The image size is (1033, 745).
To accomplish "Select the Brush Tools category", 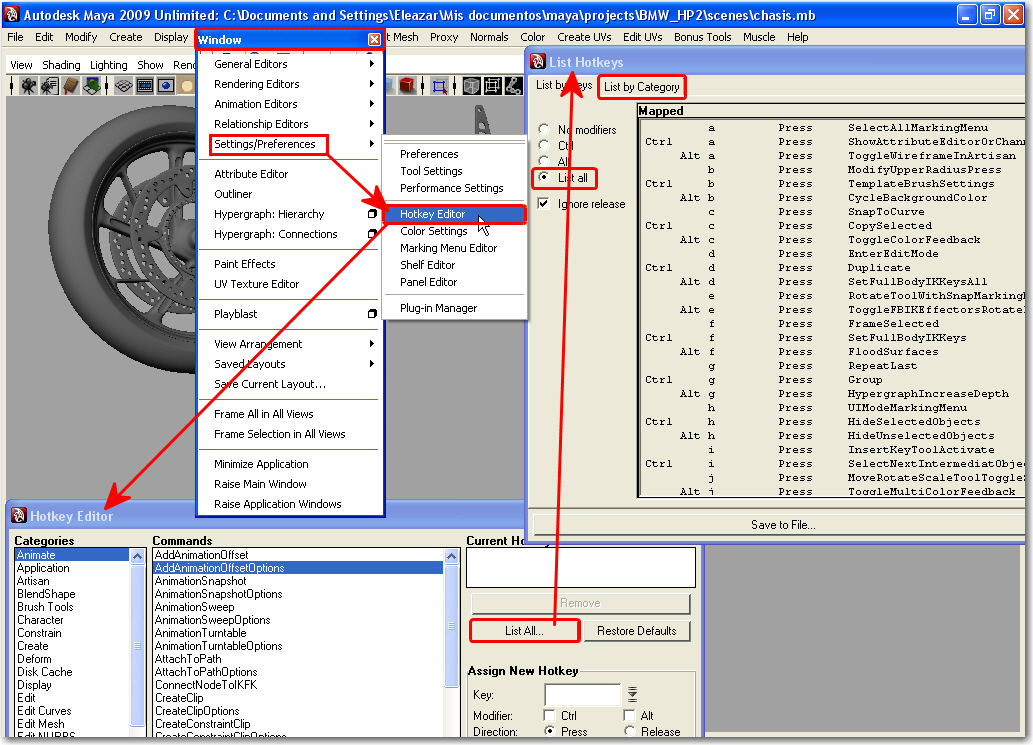I will (x=45, y=607).
